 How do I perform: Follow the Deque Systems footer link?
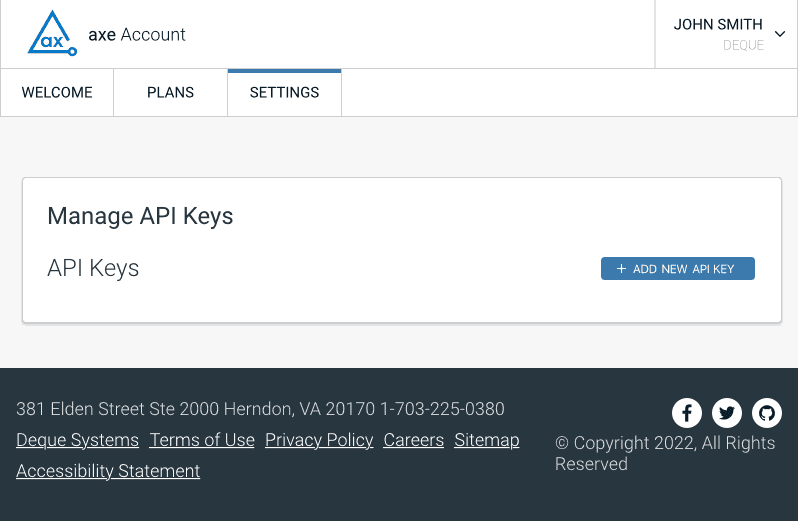77,440
